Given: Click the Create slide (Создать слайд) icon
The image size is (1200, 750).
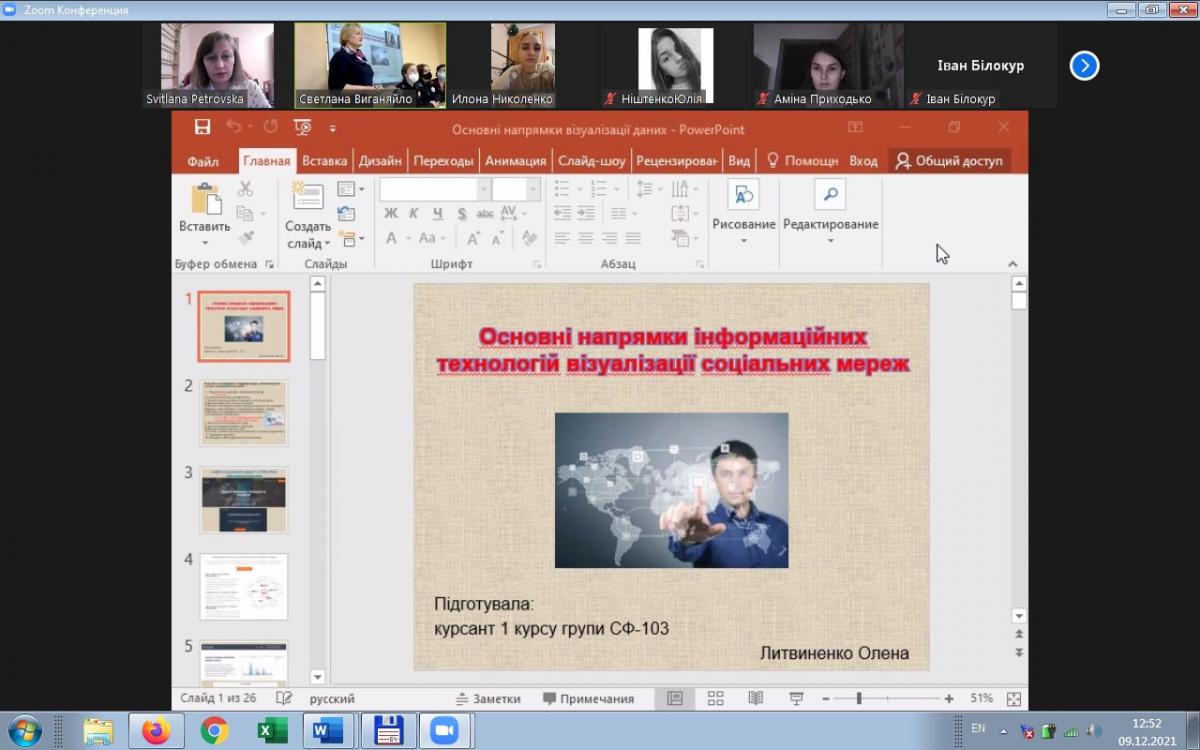Looking at the screenshot, I should tap(307, 197).
